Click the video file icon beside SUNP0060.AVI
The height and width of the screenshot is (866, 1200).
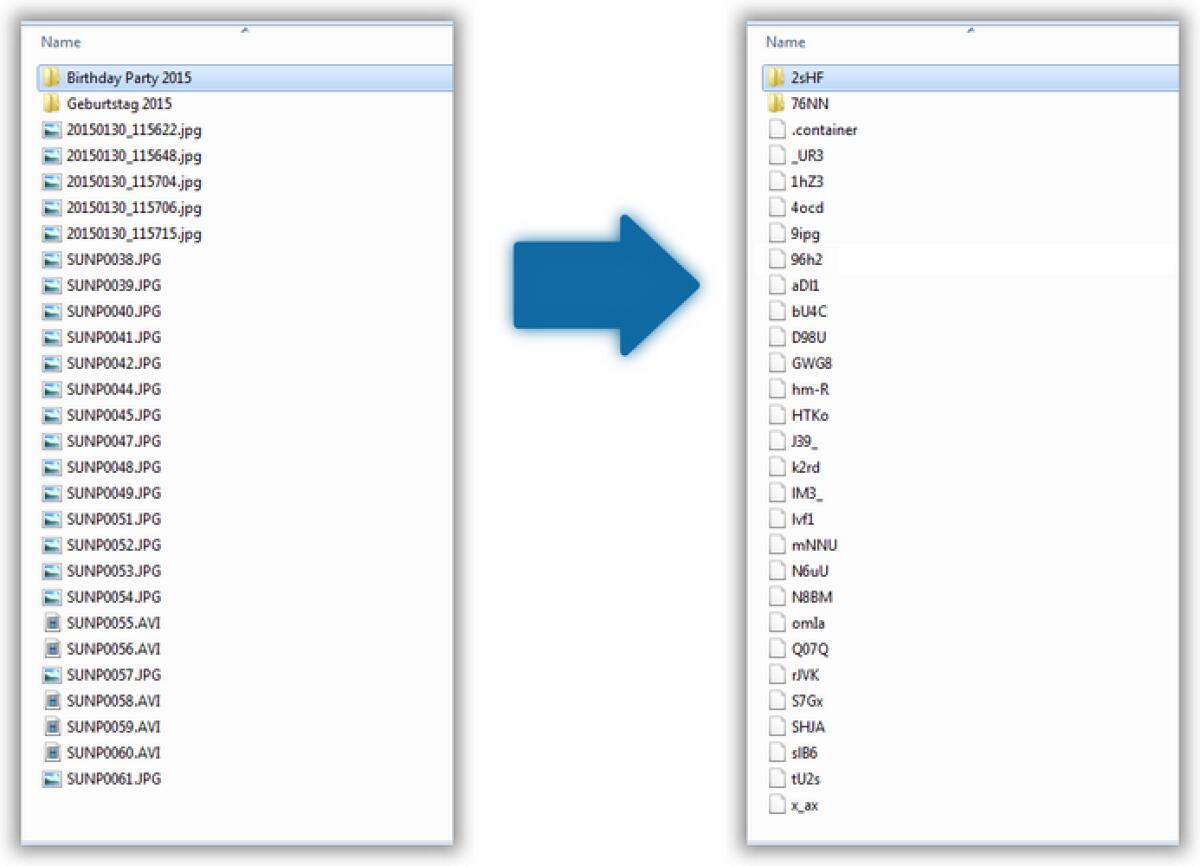point(54,753)
